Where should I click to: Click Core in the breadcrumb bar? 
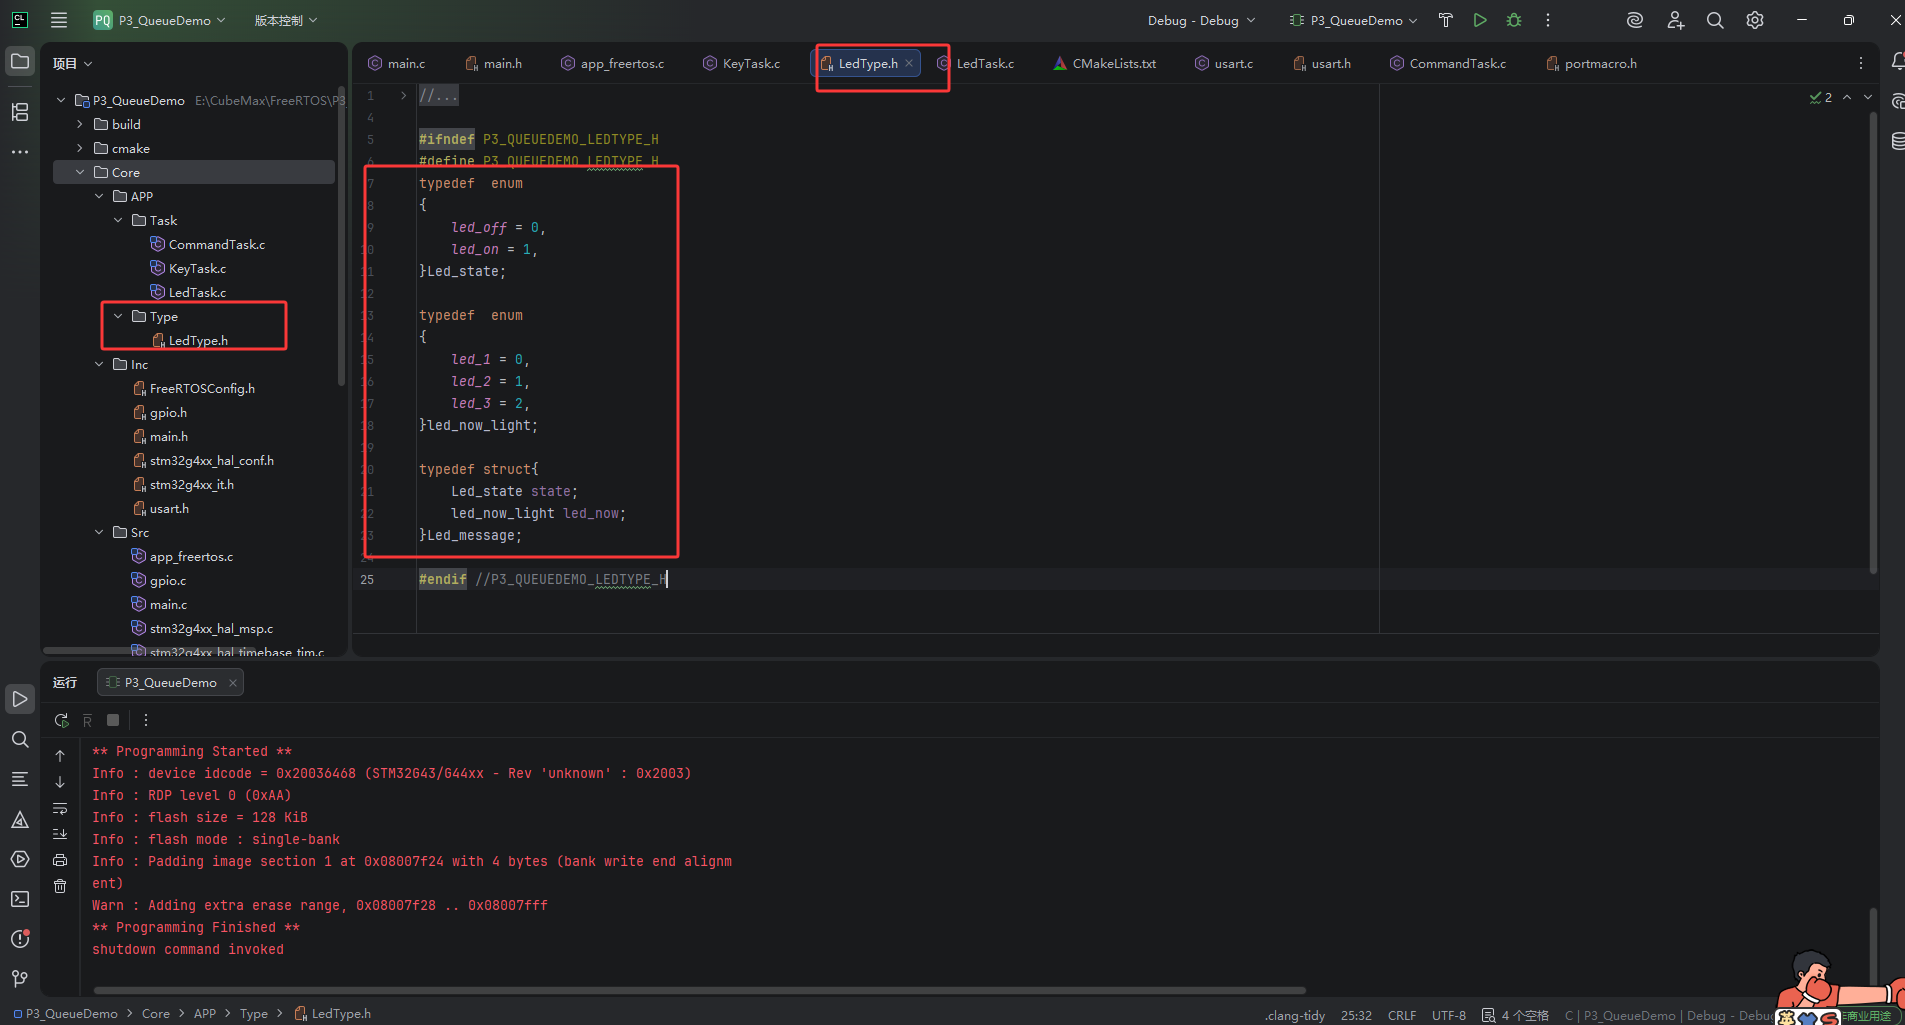(155, 1014)
